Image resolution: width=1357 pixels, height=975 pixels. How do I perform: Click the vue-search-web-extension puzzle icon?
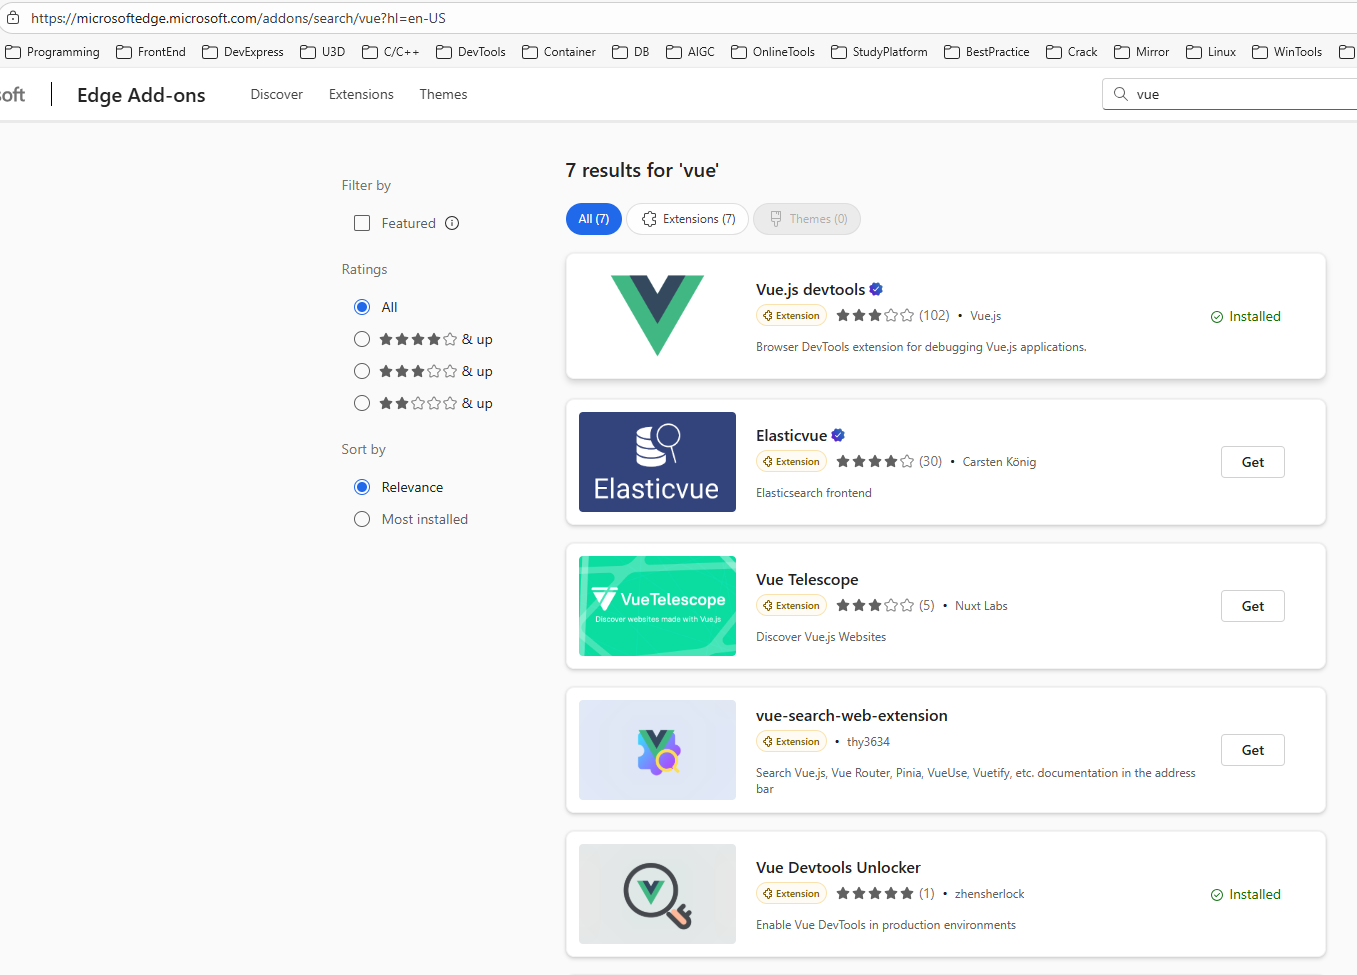pos(657,750)
